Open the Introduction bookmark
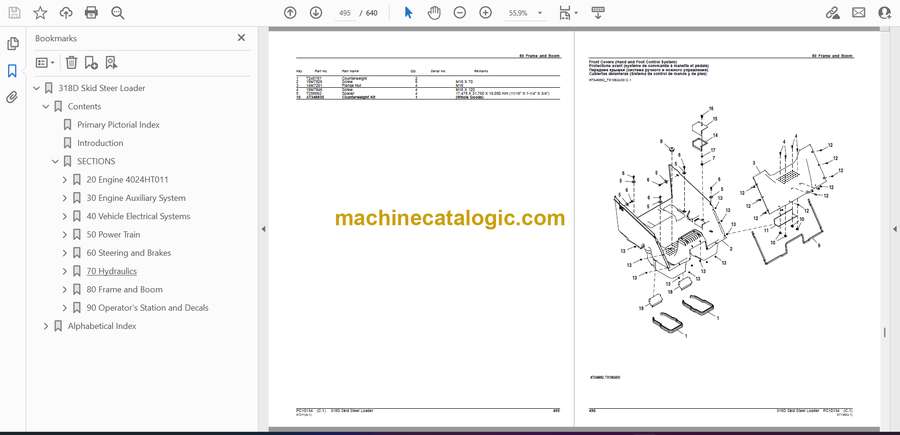Screen dimensions: 900x435 tap(100, 143)
